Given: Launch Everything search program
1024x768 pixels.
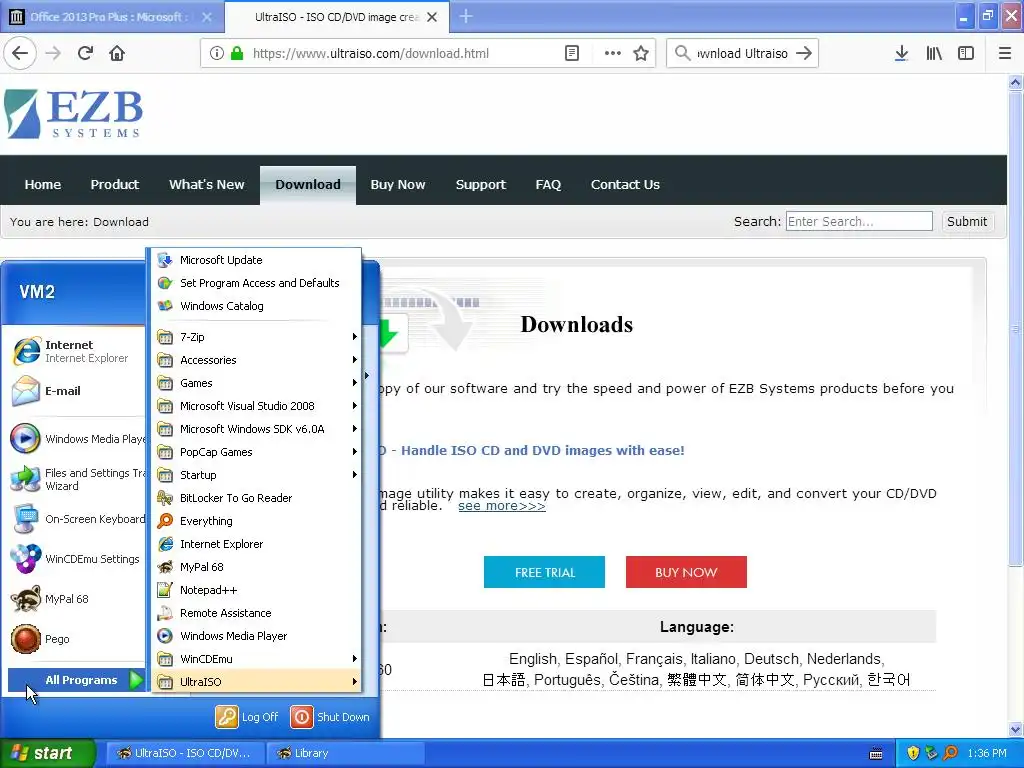Looking at the screenshot, I should (x=258, y=520).
